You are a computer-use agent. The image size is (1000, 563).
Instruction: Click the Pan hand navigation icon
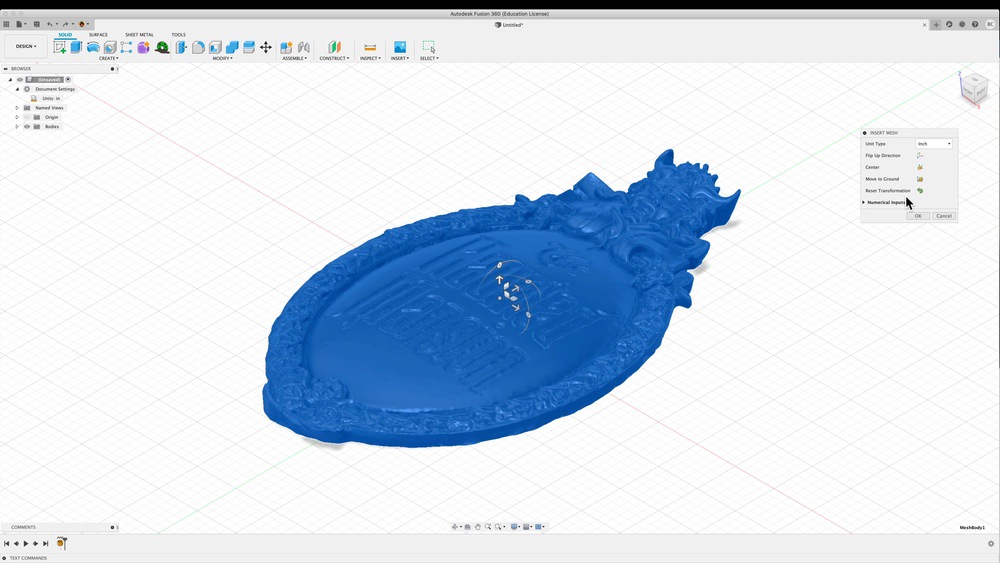(x=478, y=527)
